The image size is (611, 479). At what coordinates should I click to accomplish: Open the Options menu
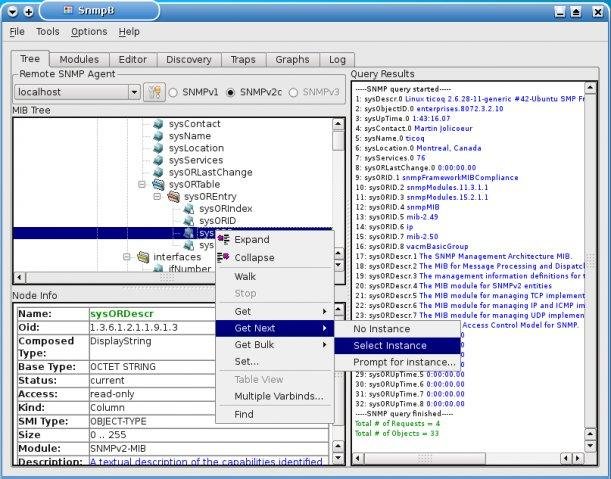coord(89,32)
